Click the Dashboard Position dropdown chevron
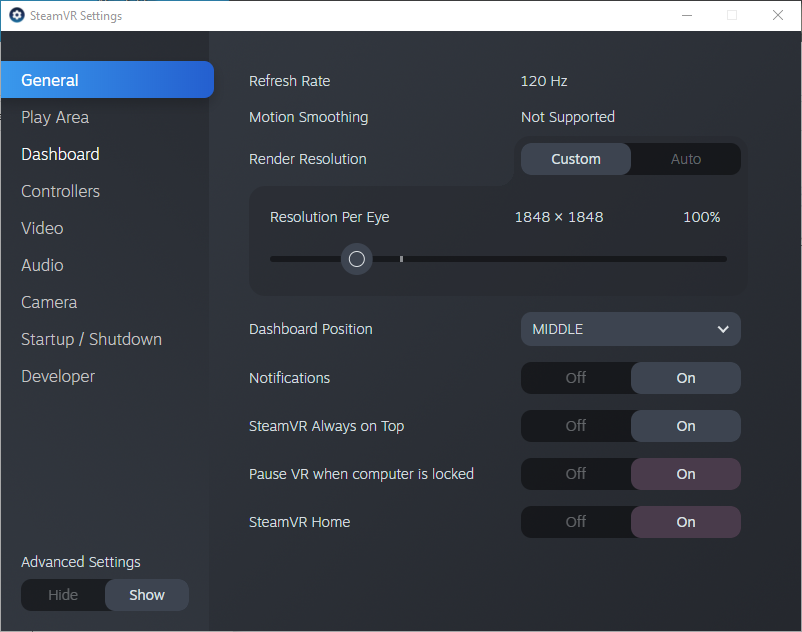This screenshot has height=632, width=802. [723, 329]
